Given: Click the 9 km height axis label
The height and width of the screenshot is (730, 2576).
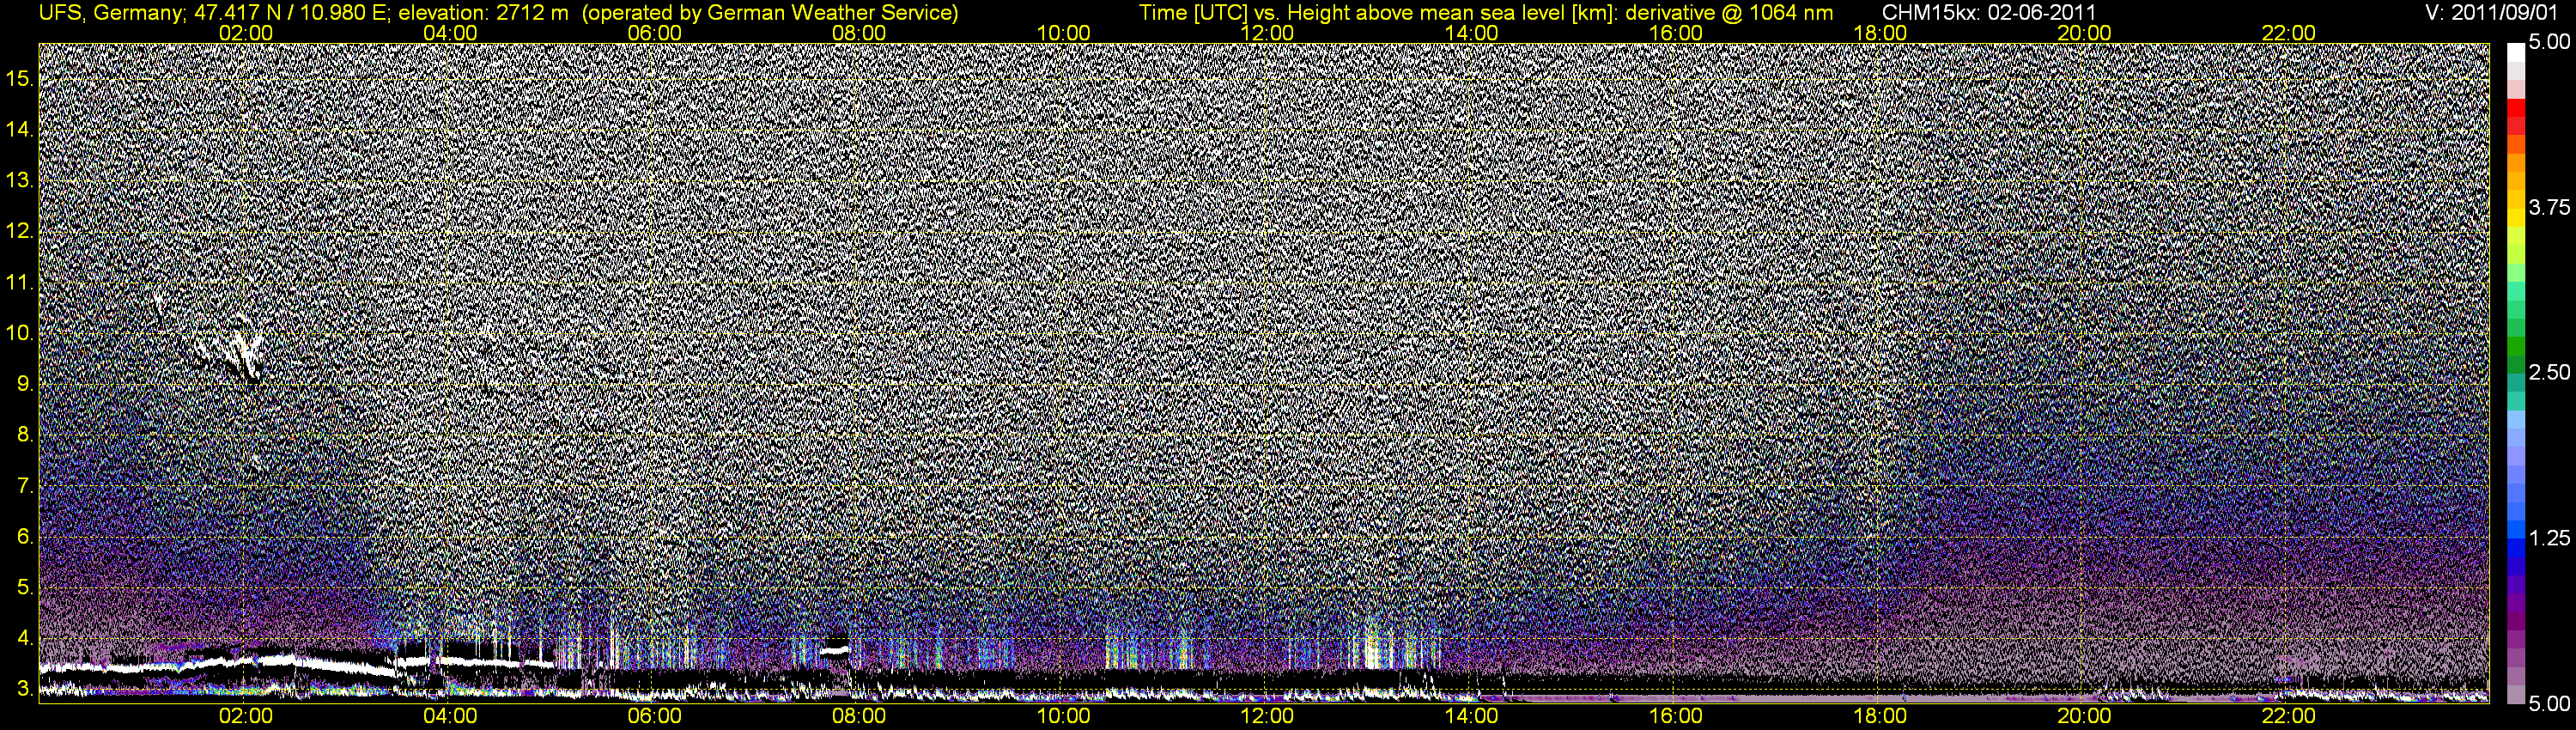Looking at the screenshot, I should point(26,384).
